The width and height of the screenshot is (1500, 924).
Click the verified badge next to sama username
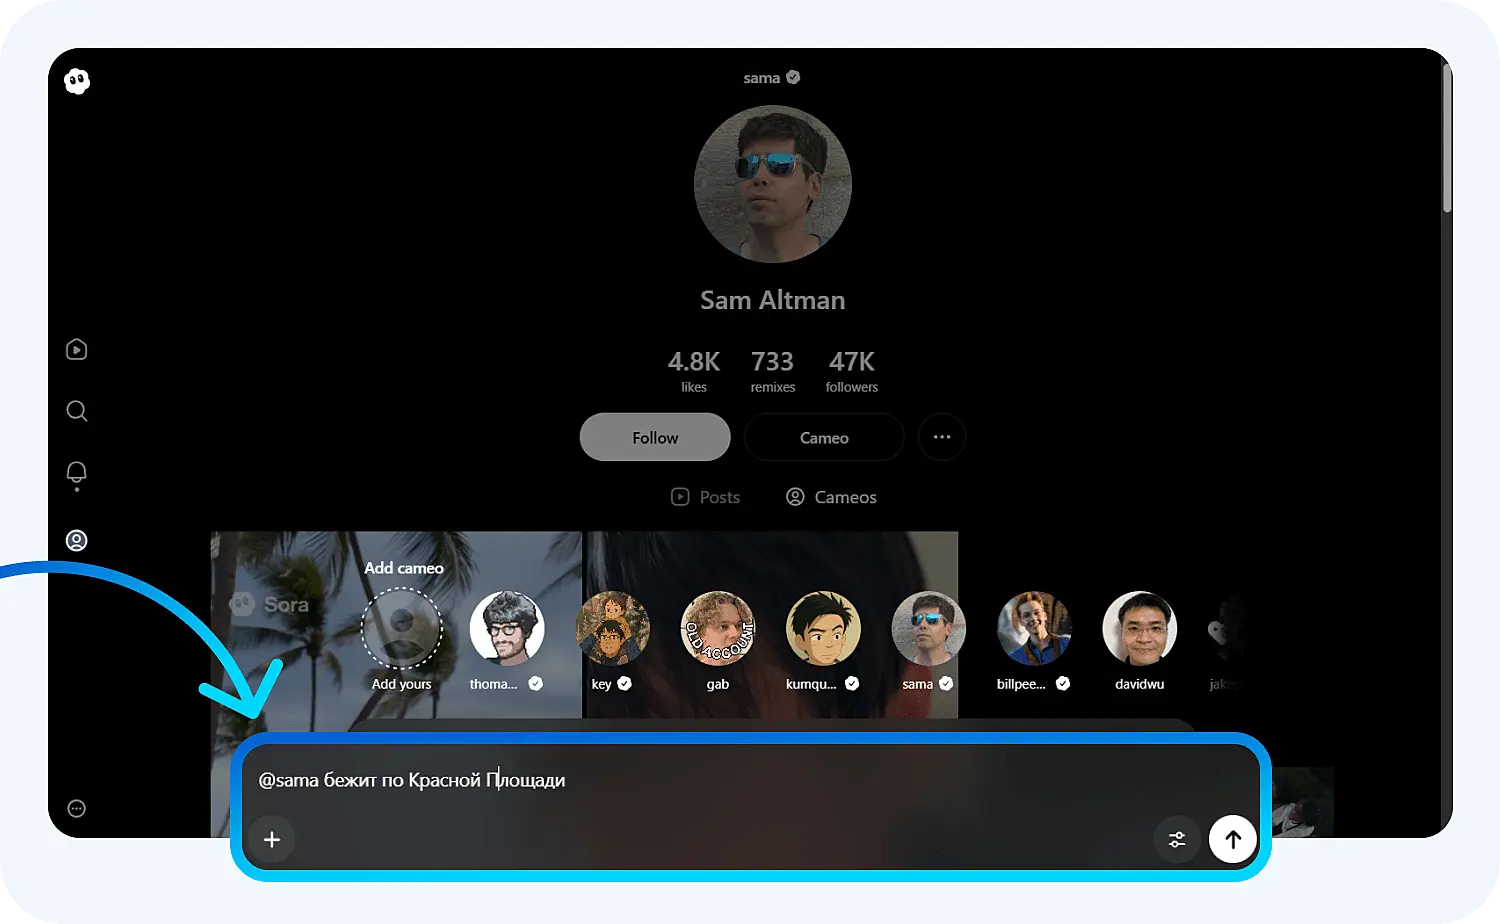tap(793, 77)
